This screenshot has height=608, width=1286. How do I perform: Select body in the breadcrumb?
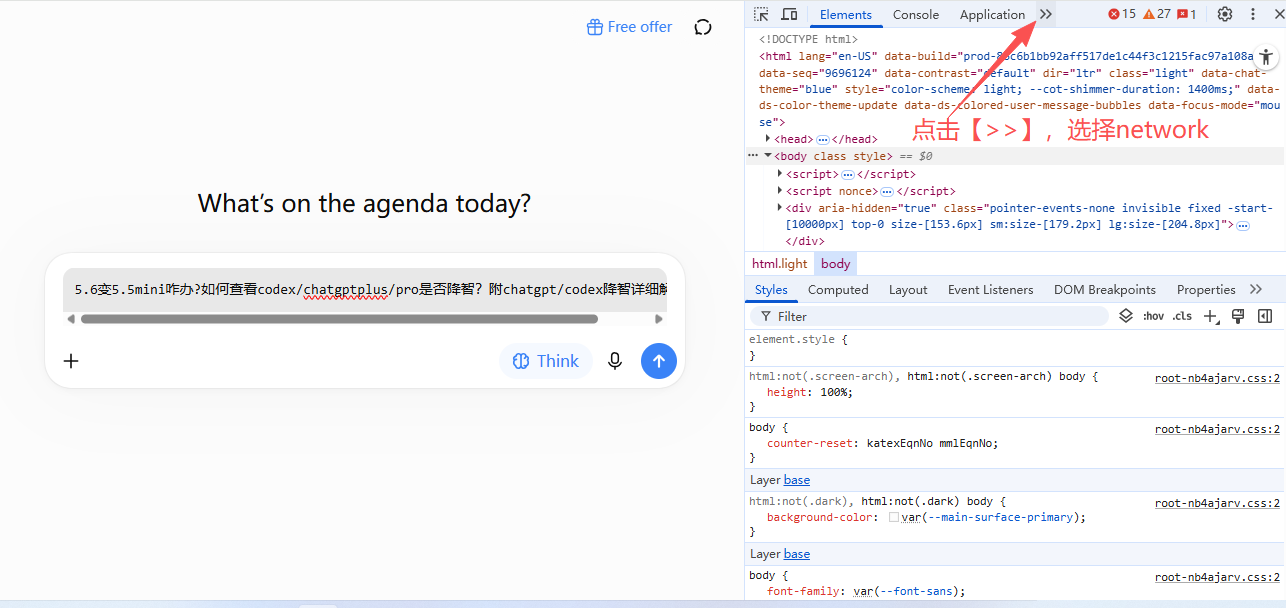point(836,264)
